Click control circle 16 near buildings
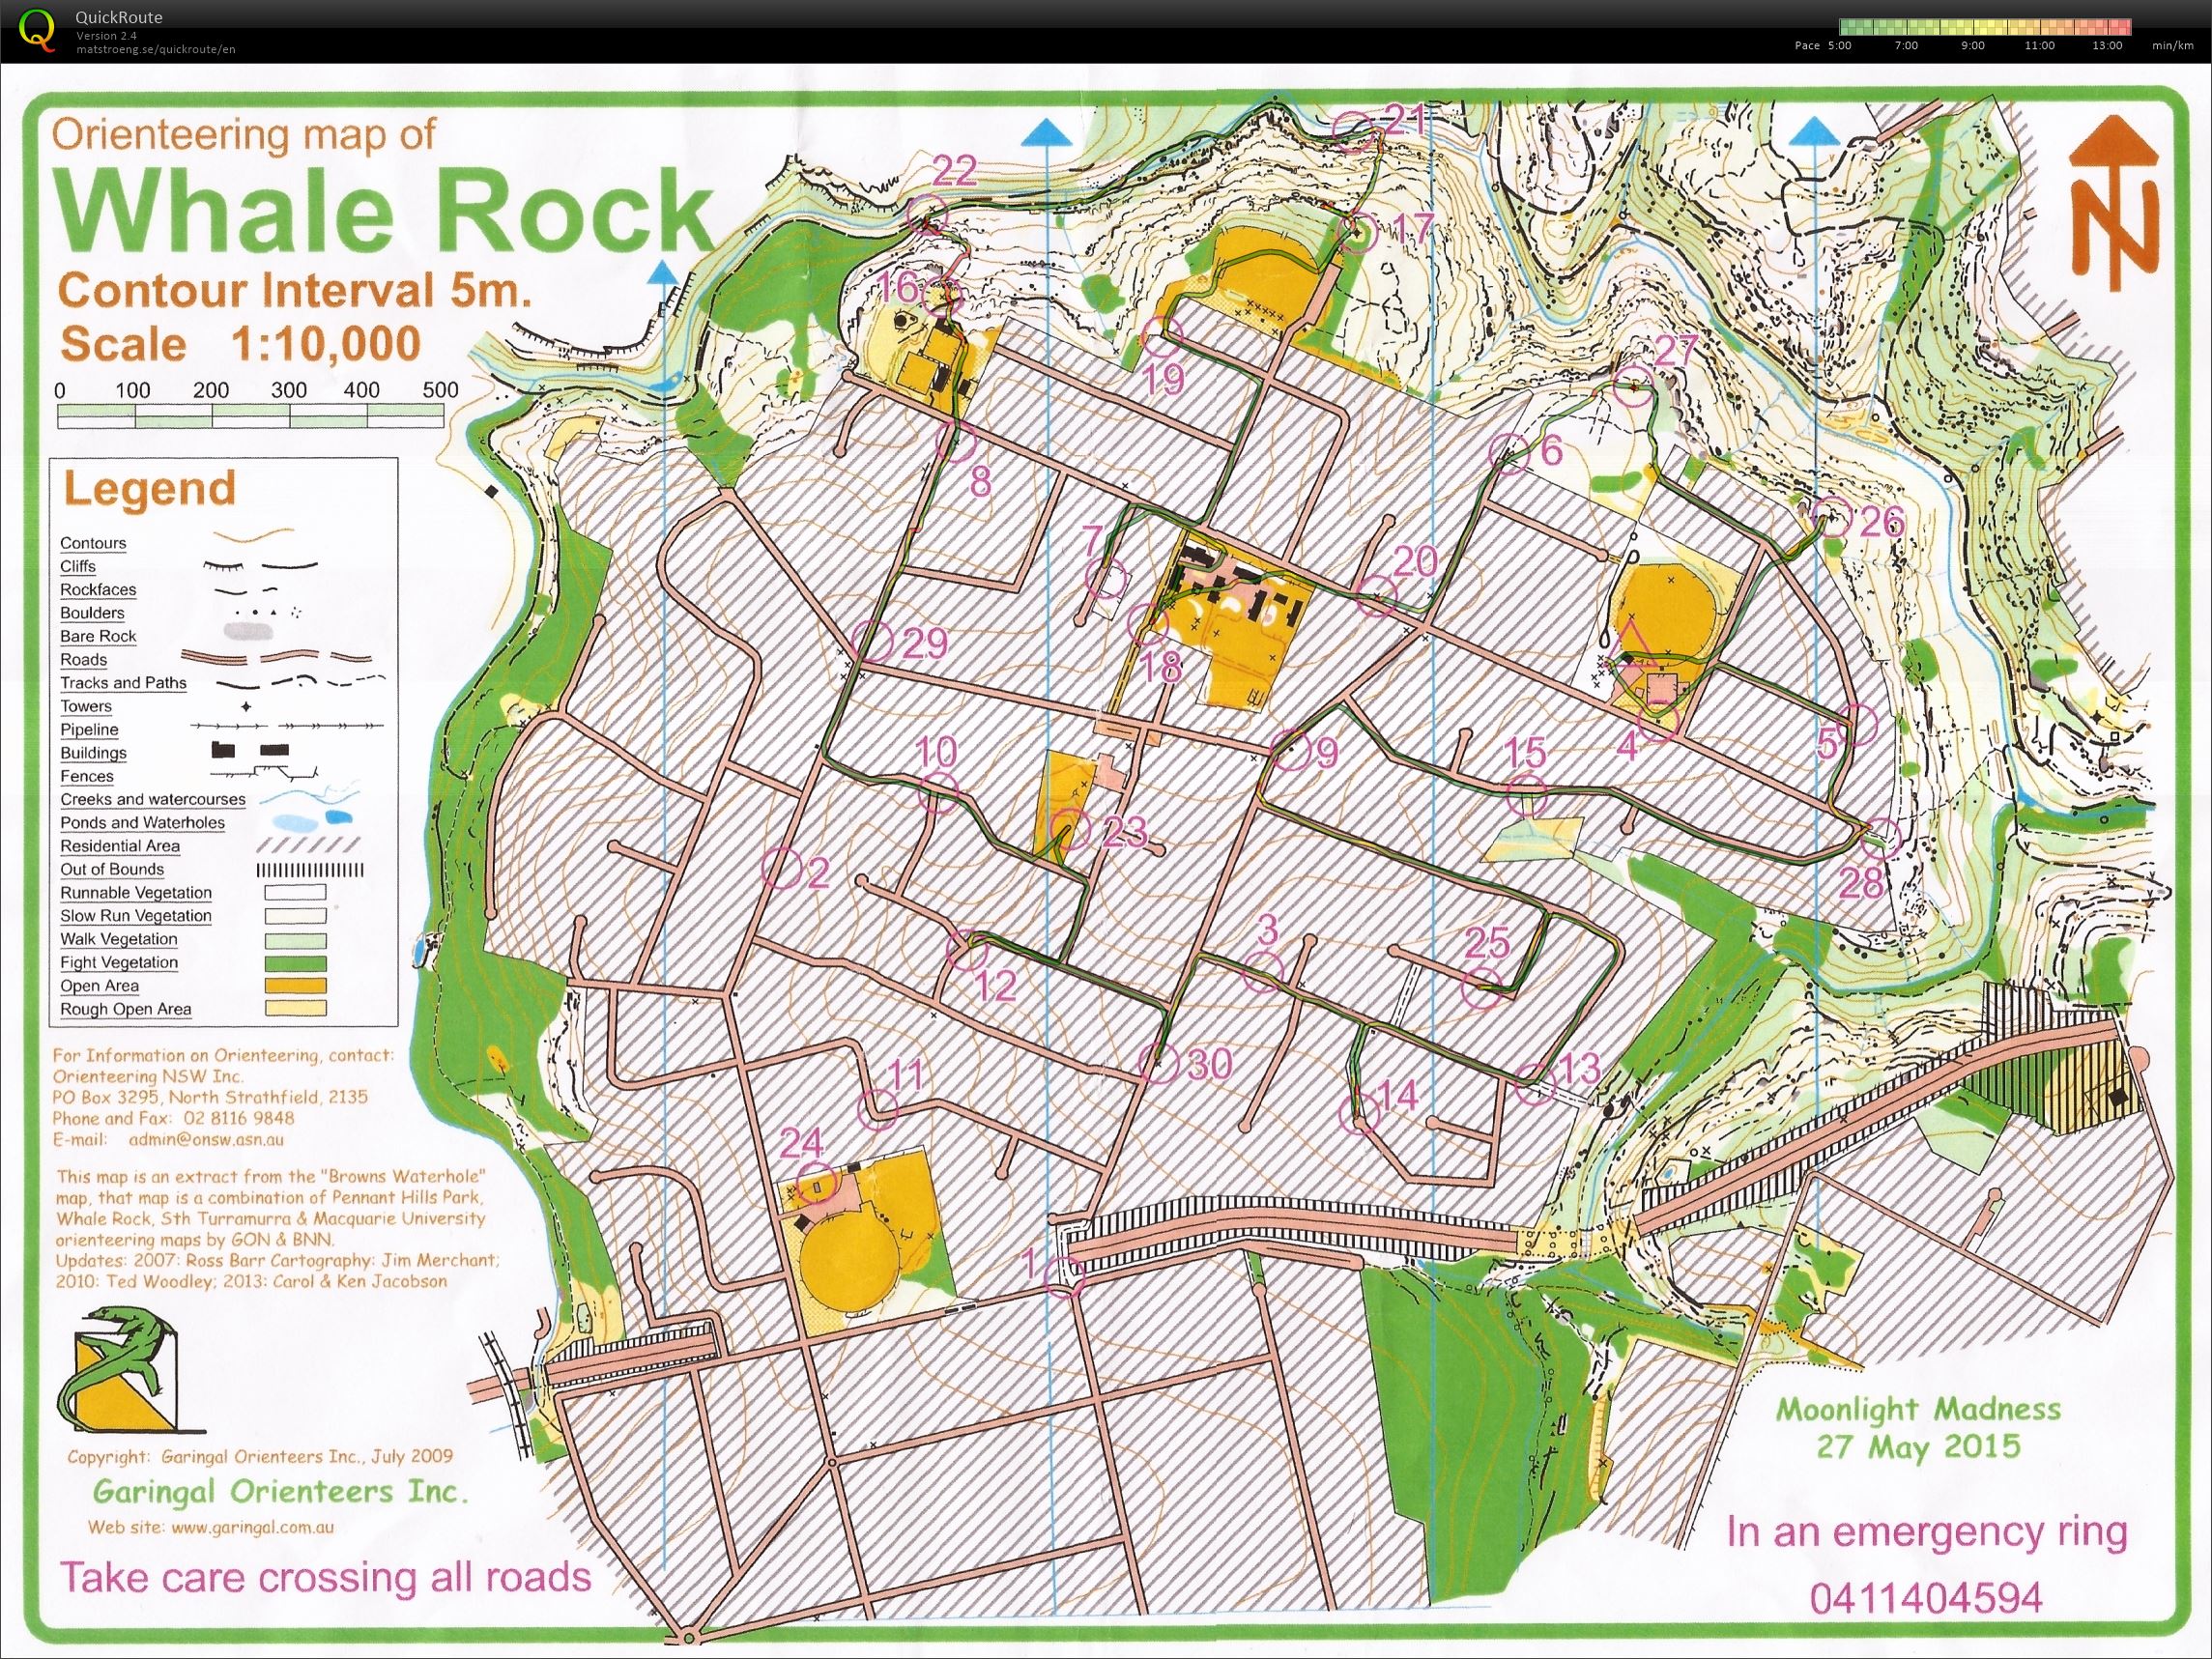The width and height of the screenshot is (2212, 1659). 942,295
